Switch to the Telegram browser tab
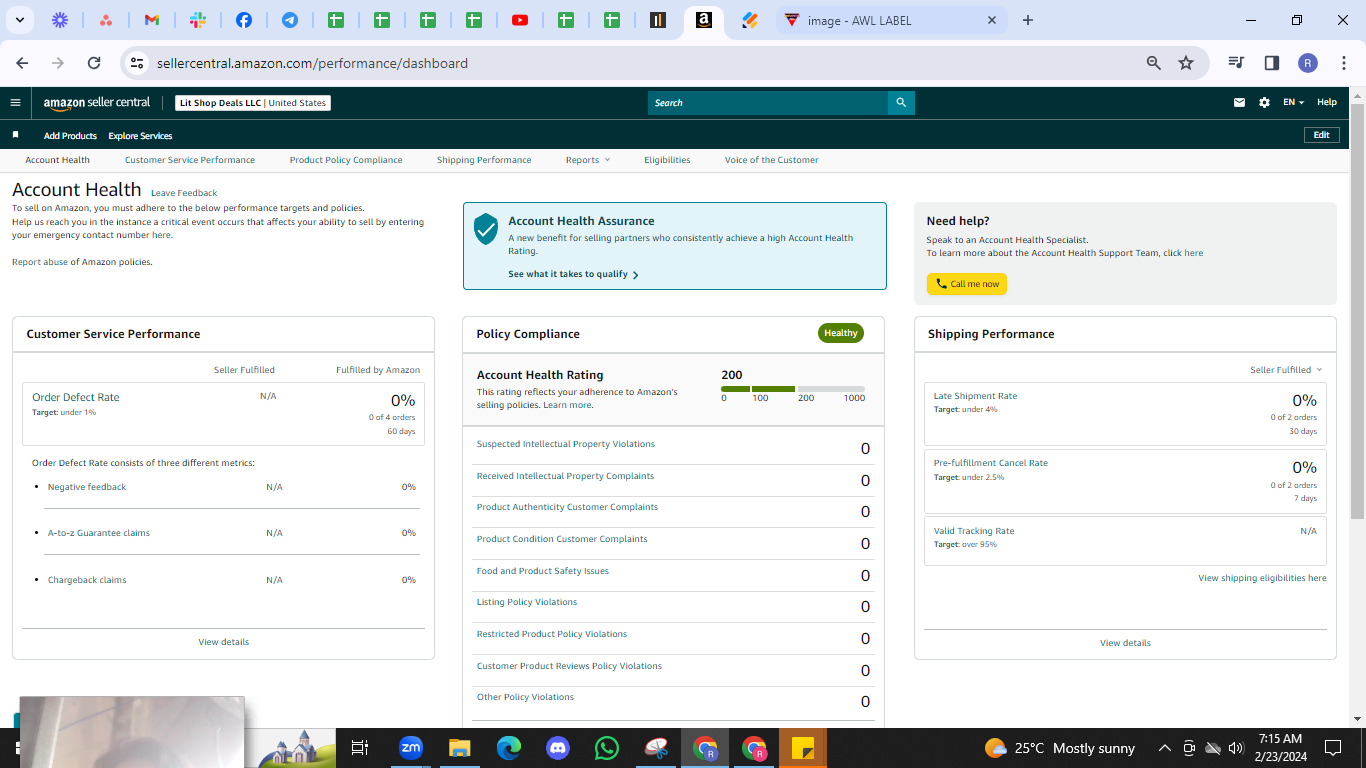1366x768 pixels. tap(289, 20)
